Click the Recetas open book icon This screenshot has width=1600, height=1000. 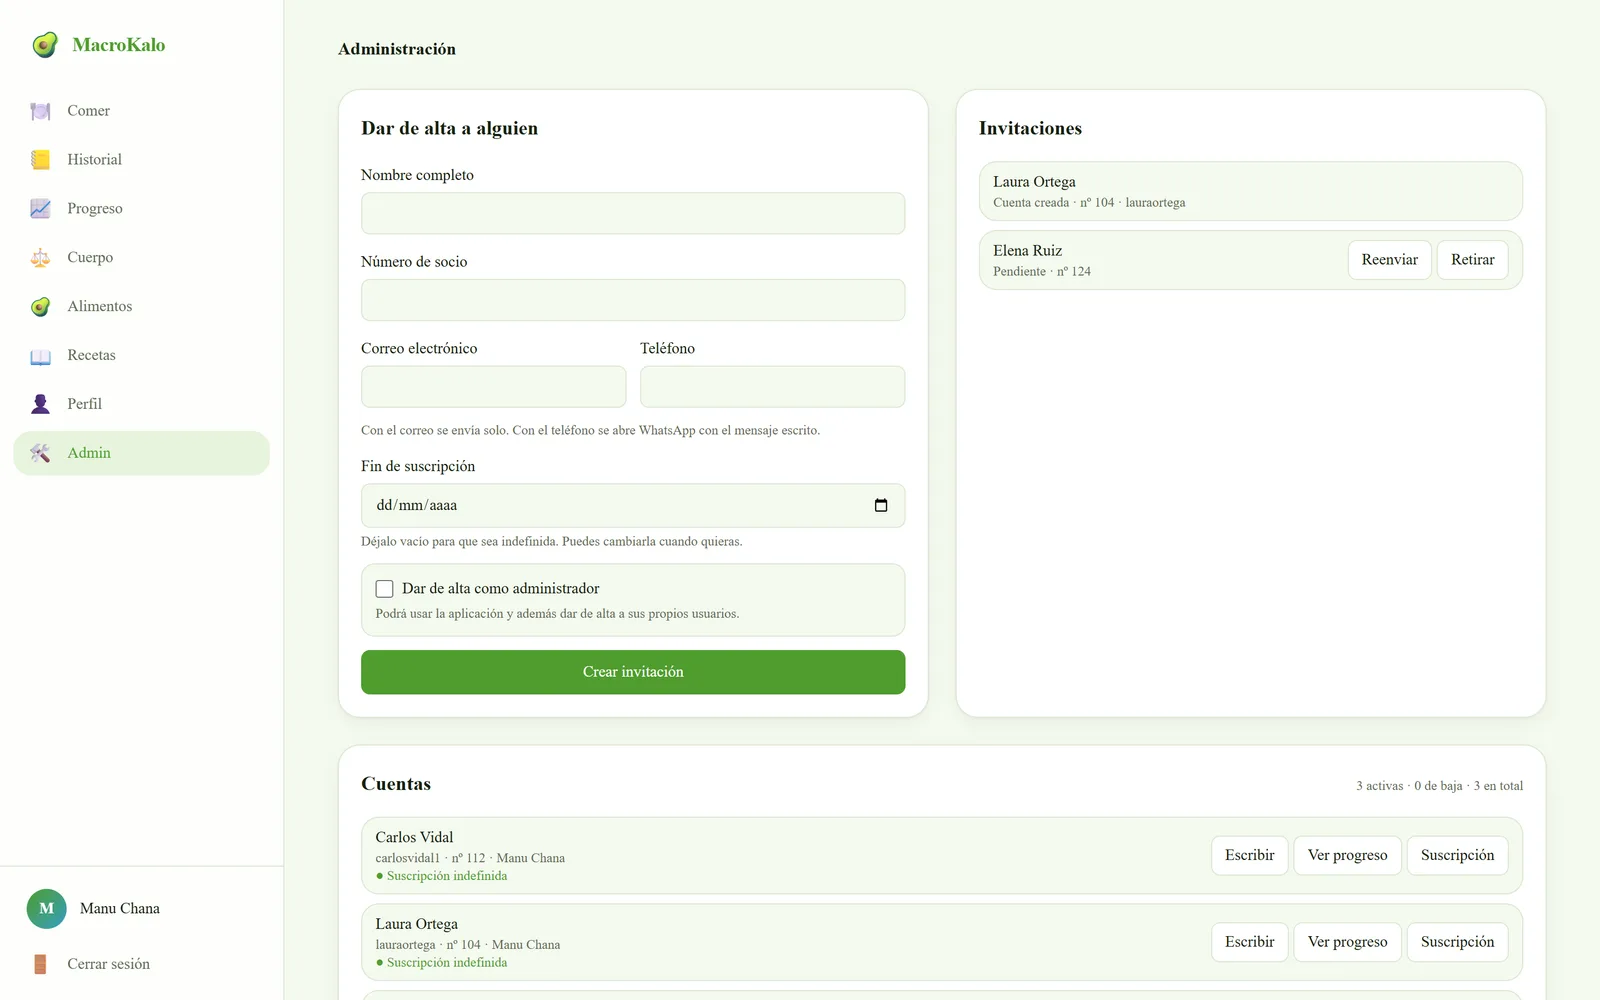pyautogui.click(x=40, y=356)
